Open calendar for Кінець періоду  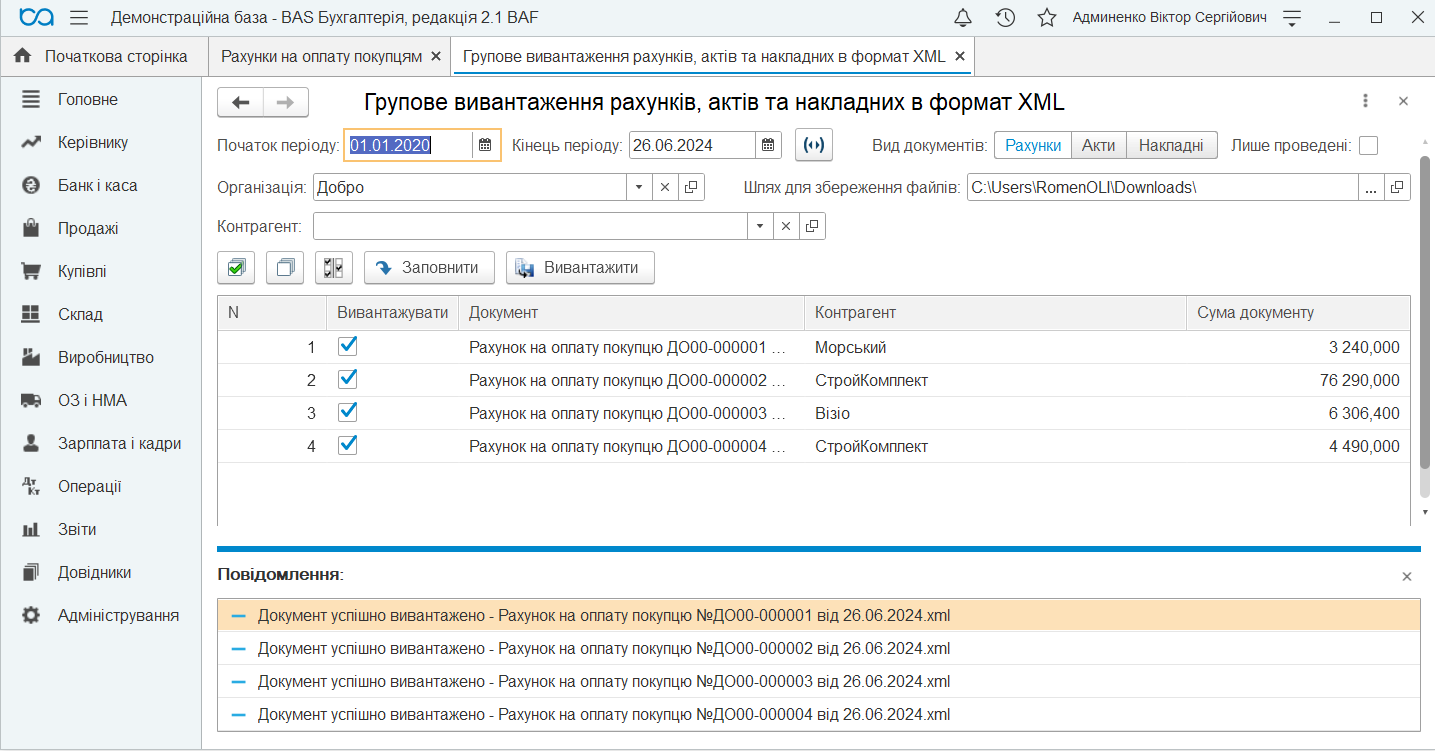(x=768, y=145)
